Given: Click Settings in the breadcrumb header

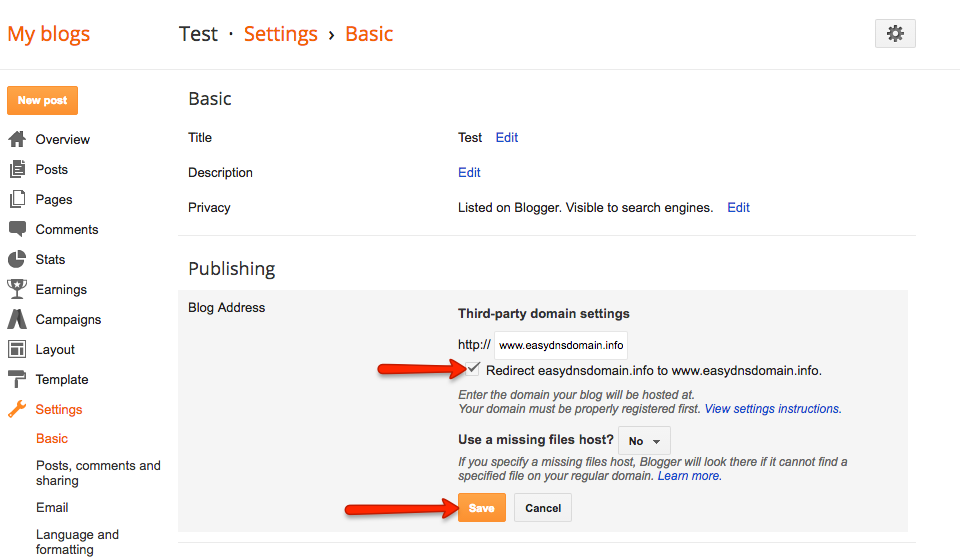Looking at the screenshot, I should pyautogui.click(x=280, y=34).
